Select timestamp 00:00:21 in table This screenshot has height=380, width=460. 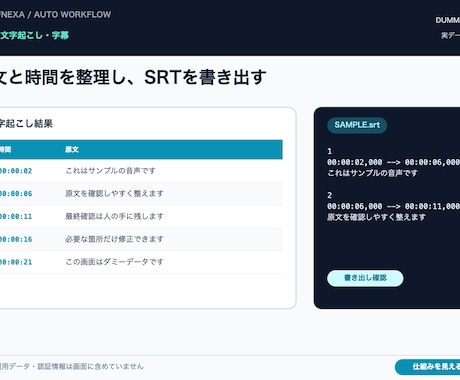pos(16,262)
